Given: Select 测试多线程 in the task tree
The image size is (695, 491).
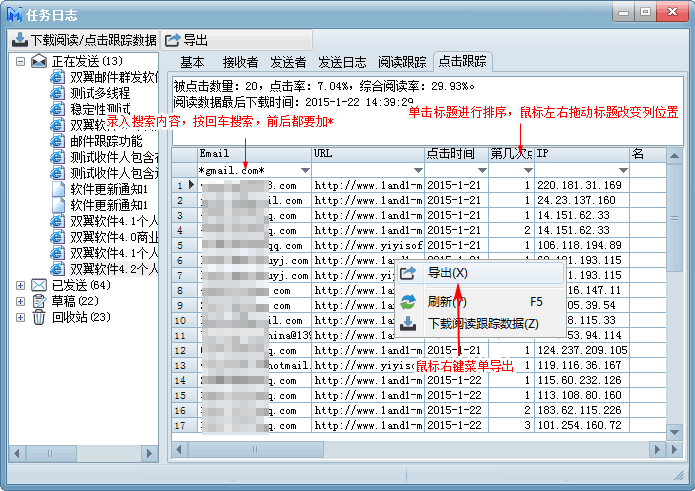Looking at the screenshot, I should click(x=100, y=93).
